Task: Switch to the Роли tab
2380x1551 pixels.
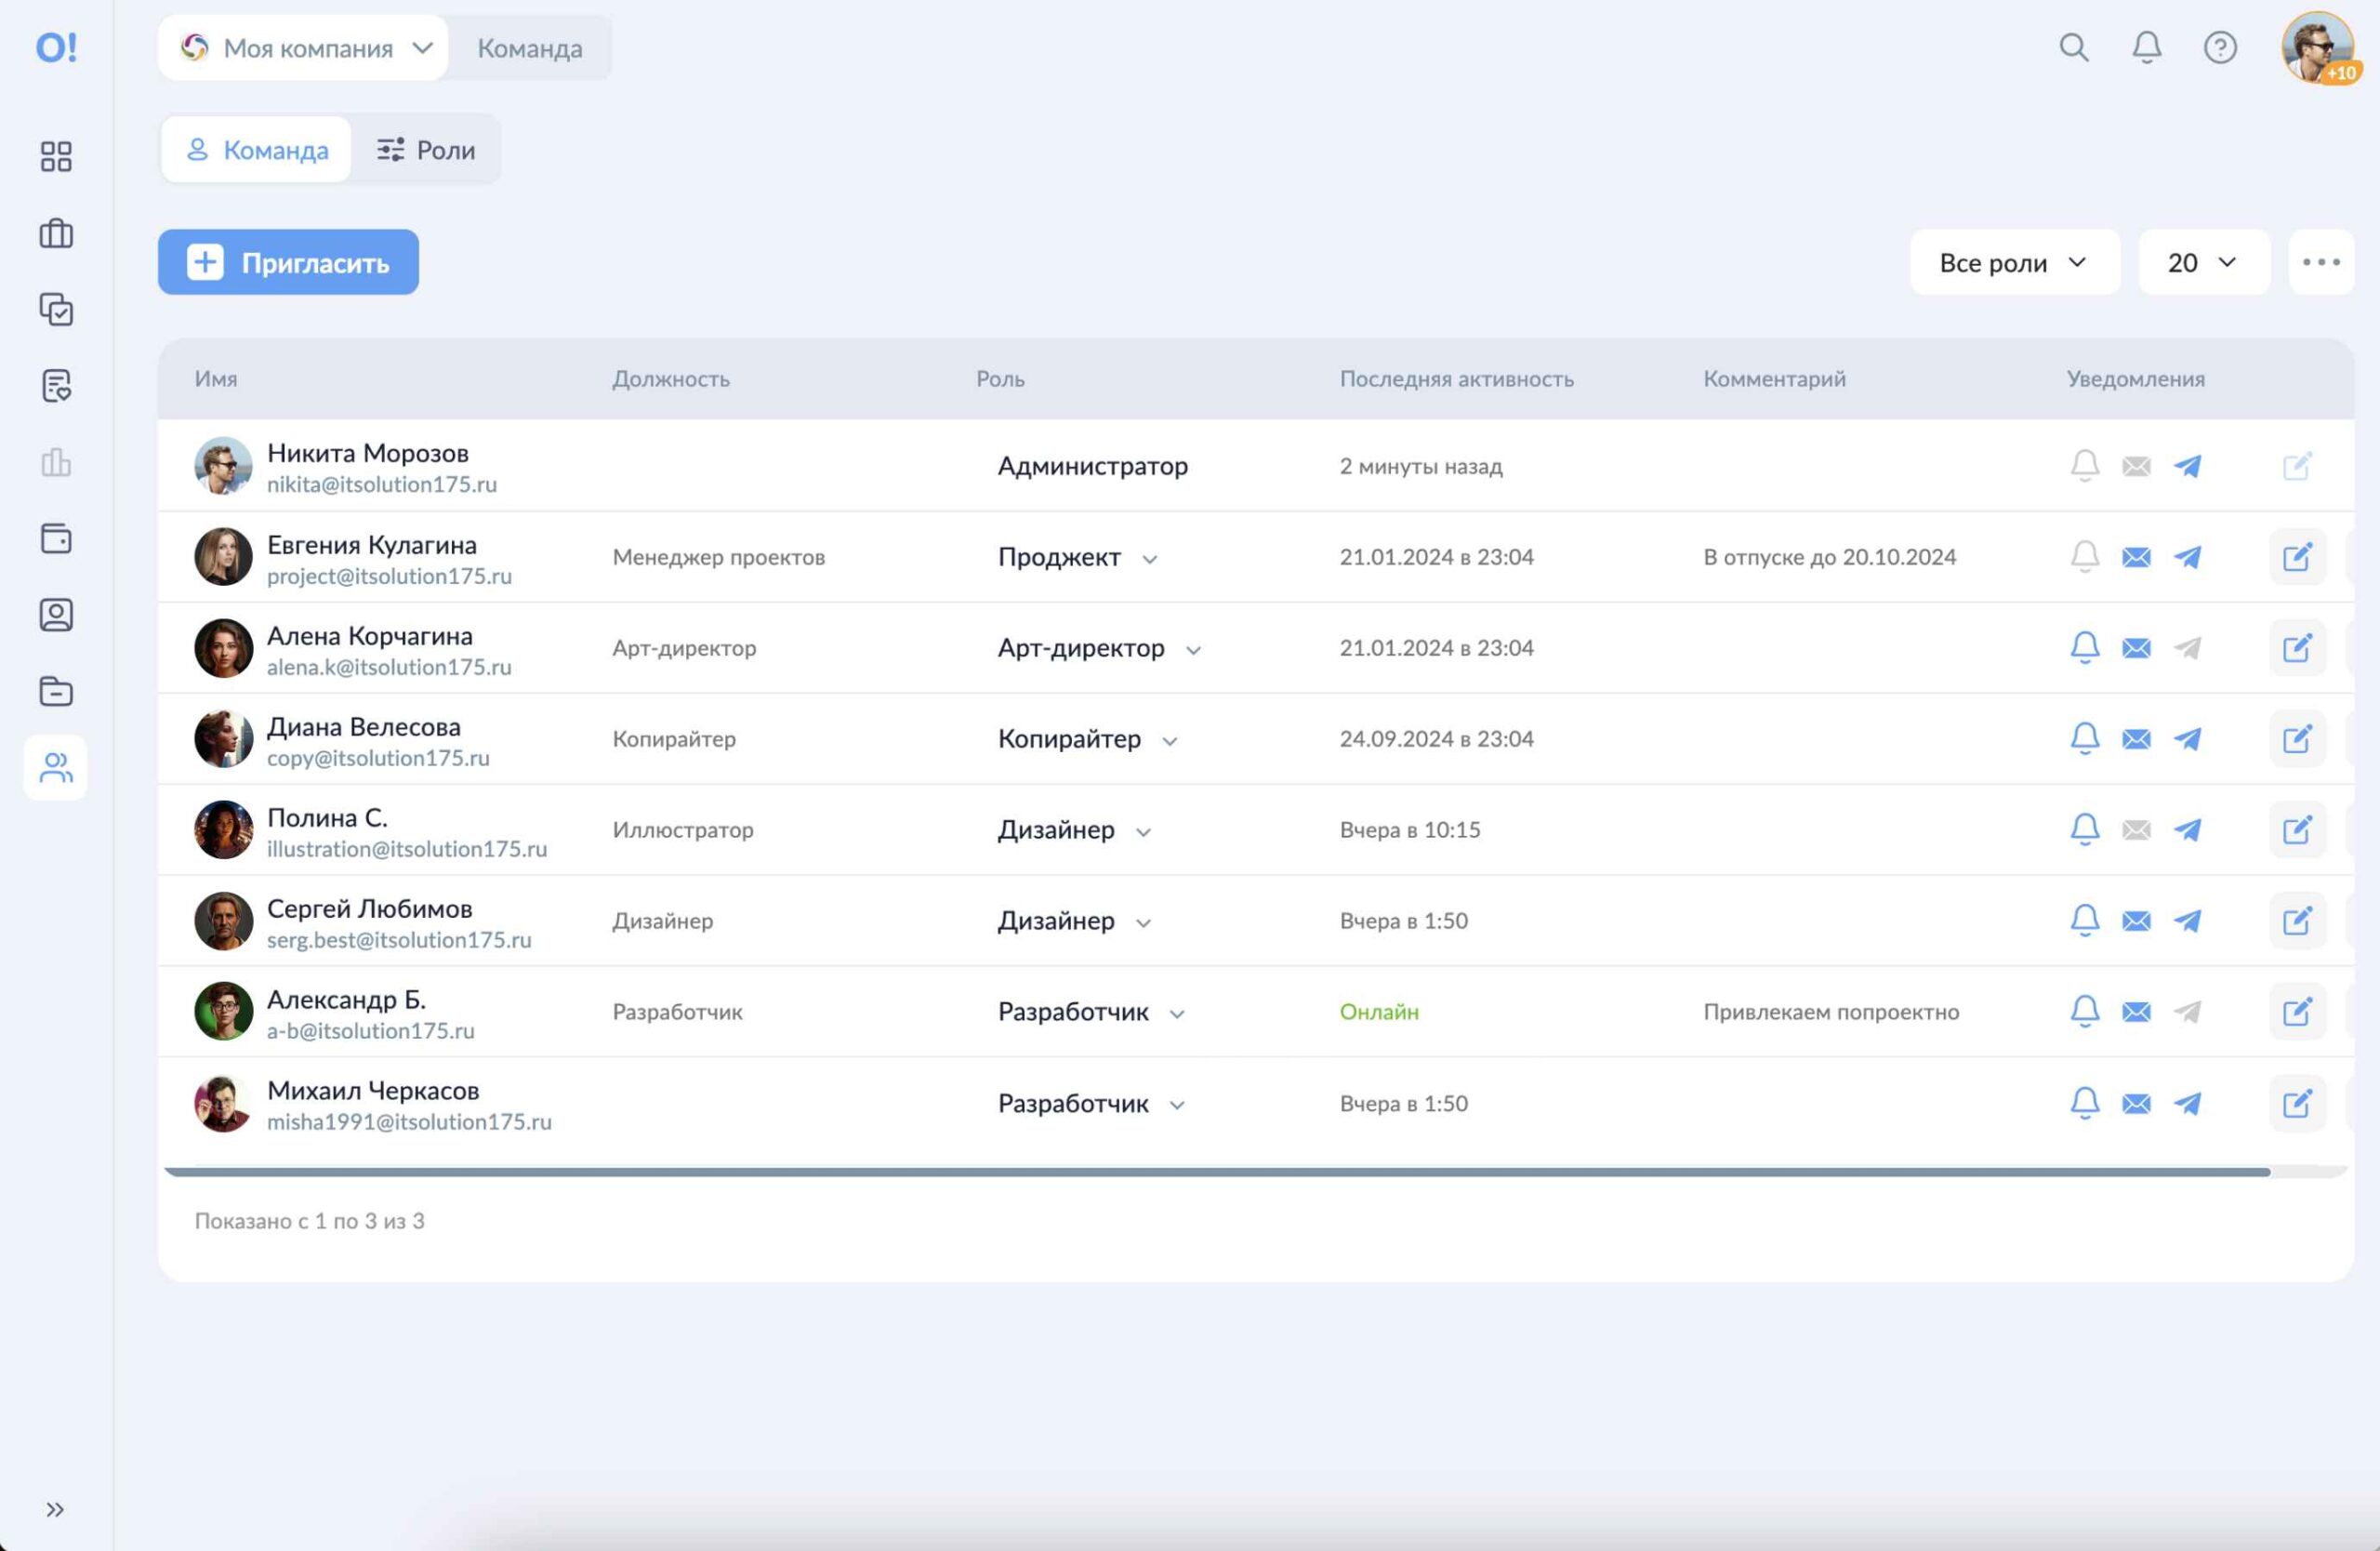Action: (426, 150)
